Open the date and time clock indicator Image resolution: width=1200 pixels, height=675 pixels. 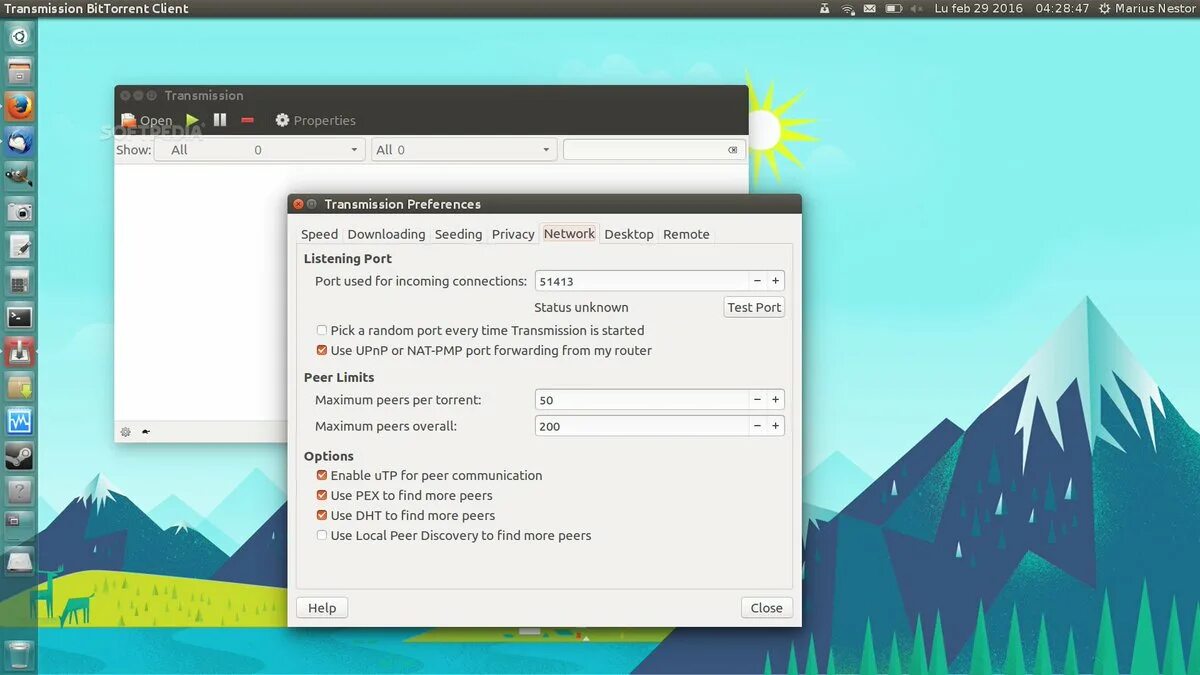pyautogui.click(x=1012, y=8)
